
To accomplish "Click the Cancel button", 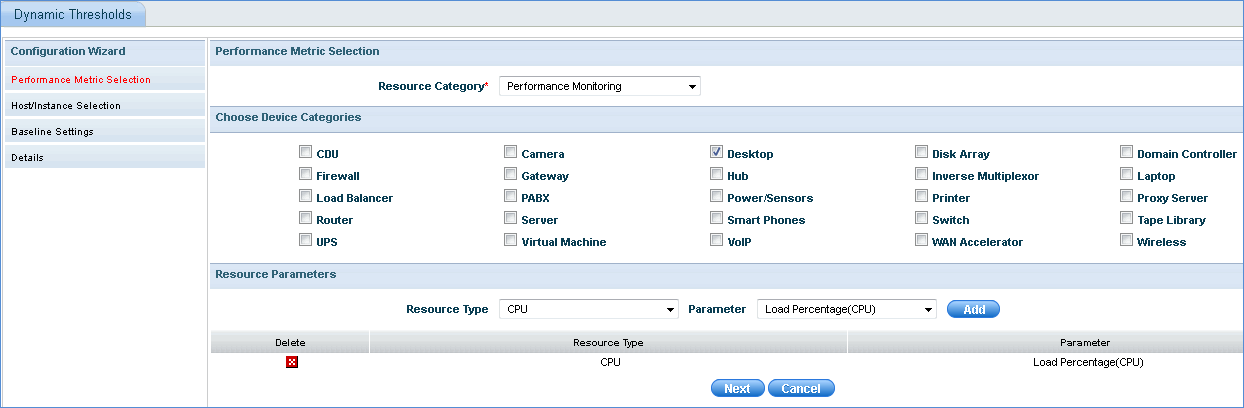I will tap(801, 388).
